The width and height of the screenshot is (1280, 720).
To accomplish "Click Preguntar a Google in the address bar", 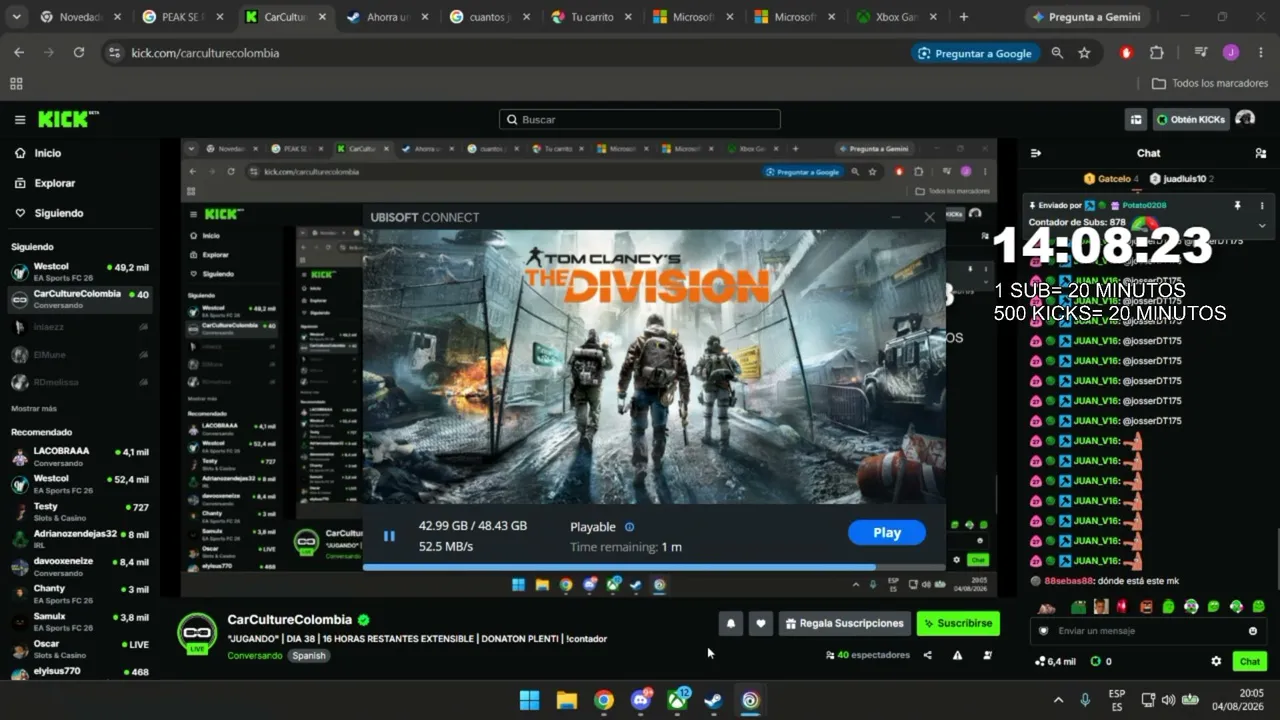I will [975, 53].
